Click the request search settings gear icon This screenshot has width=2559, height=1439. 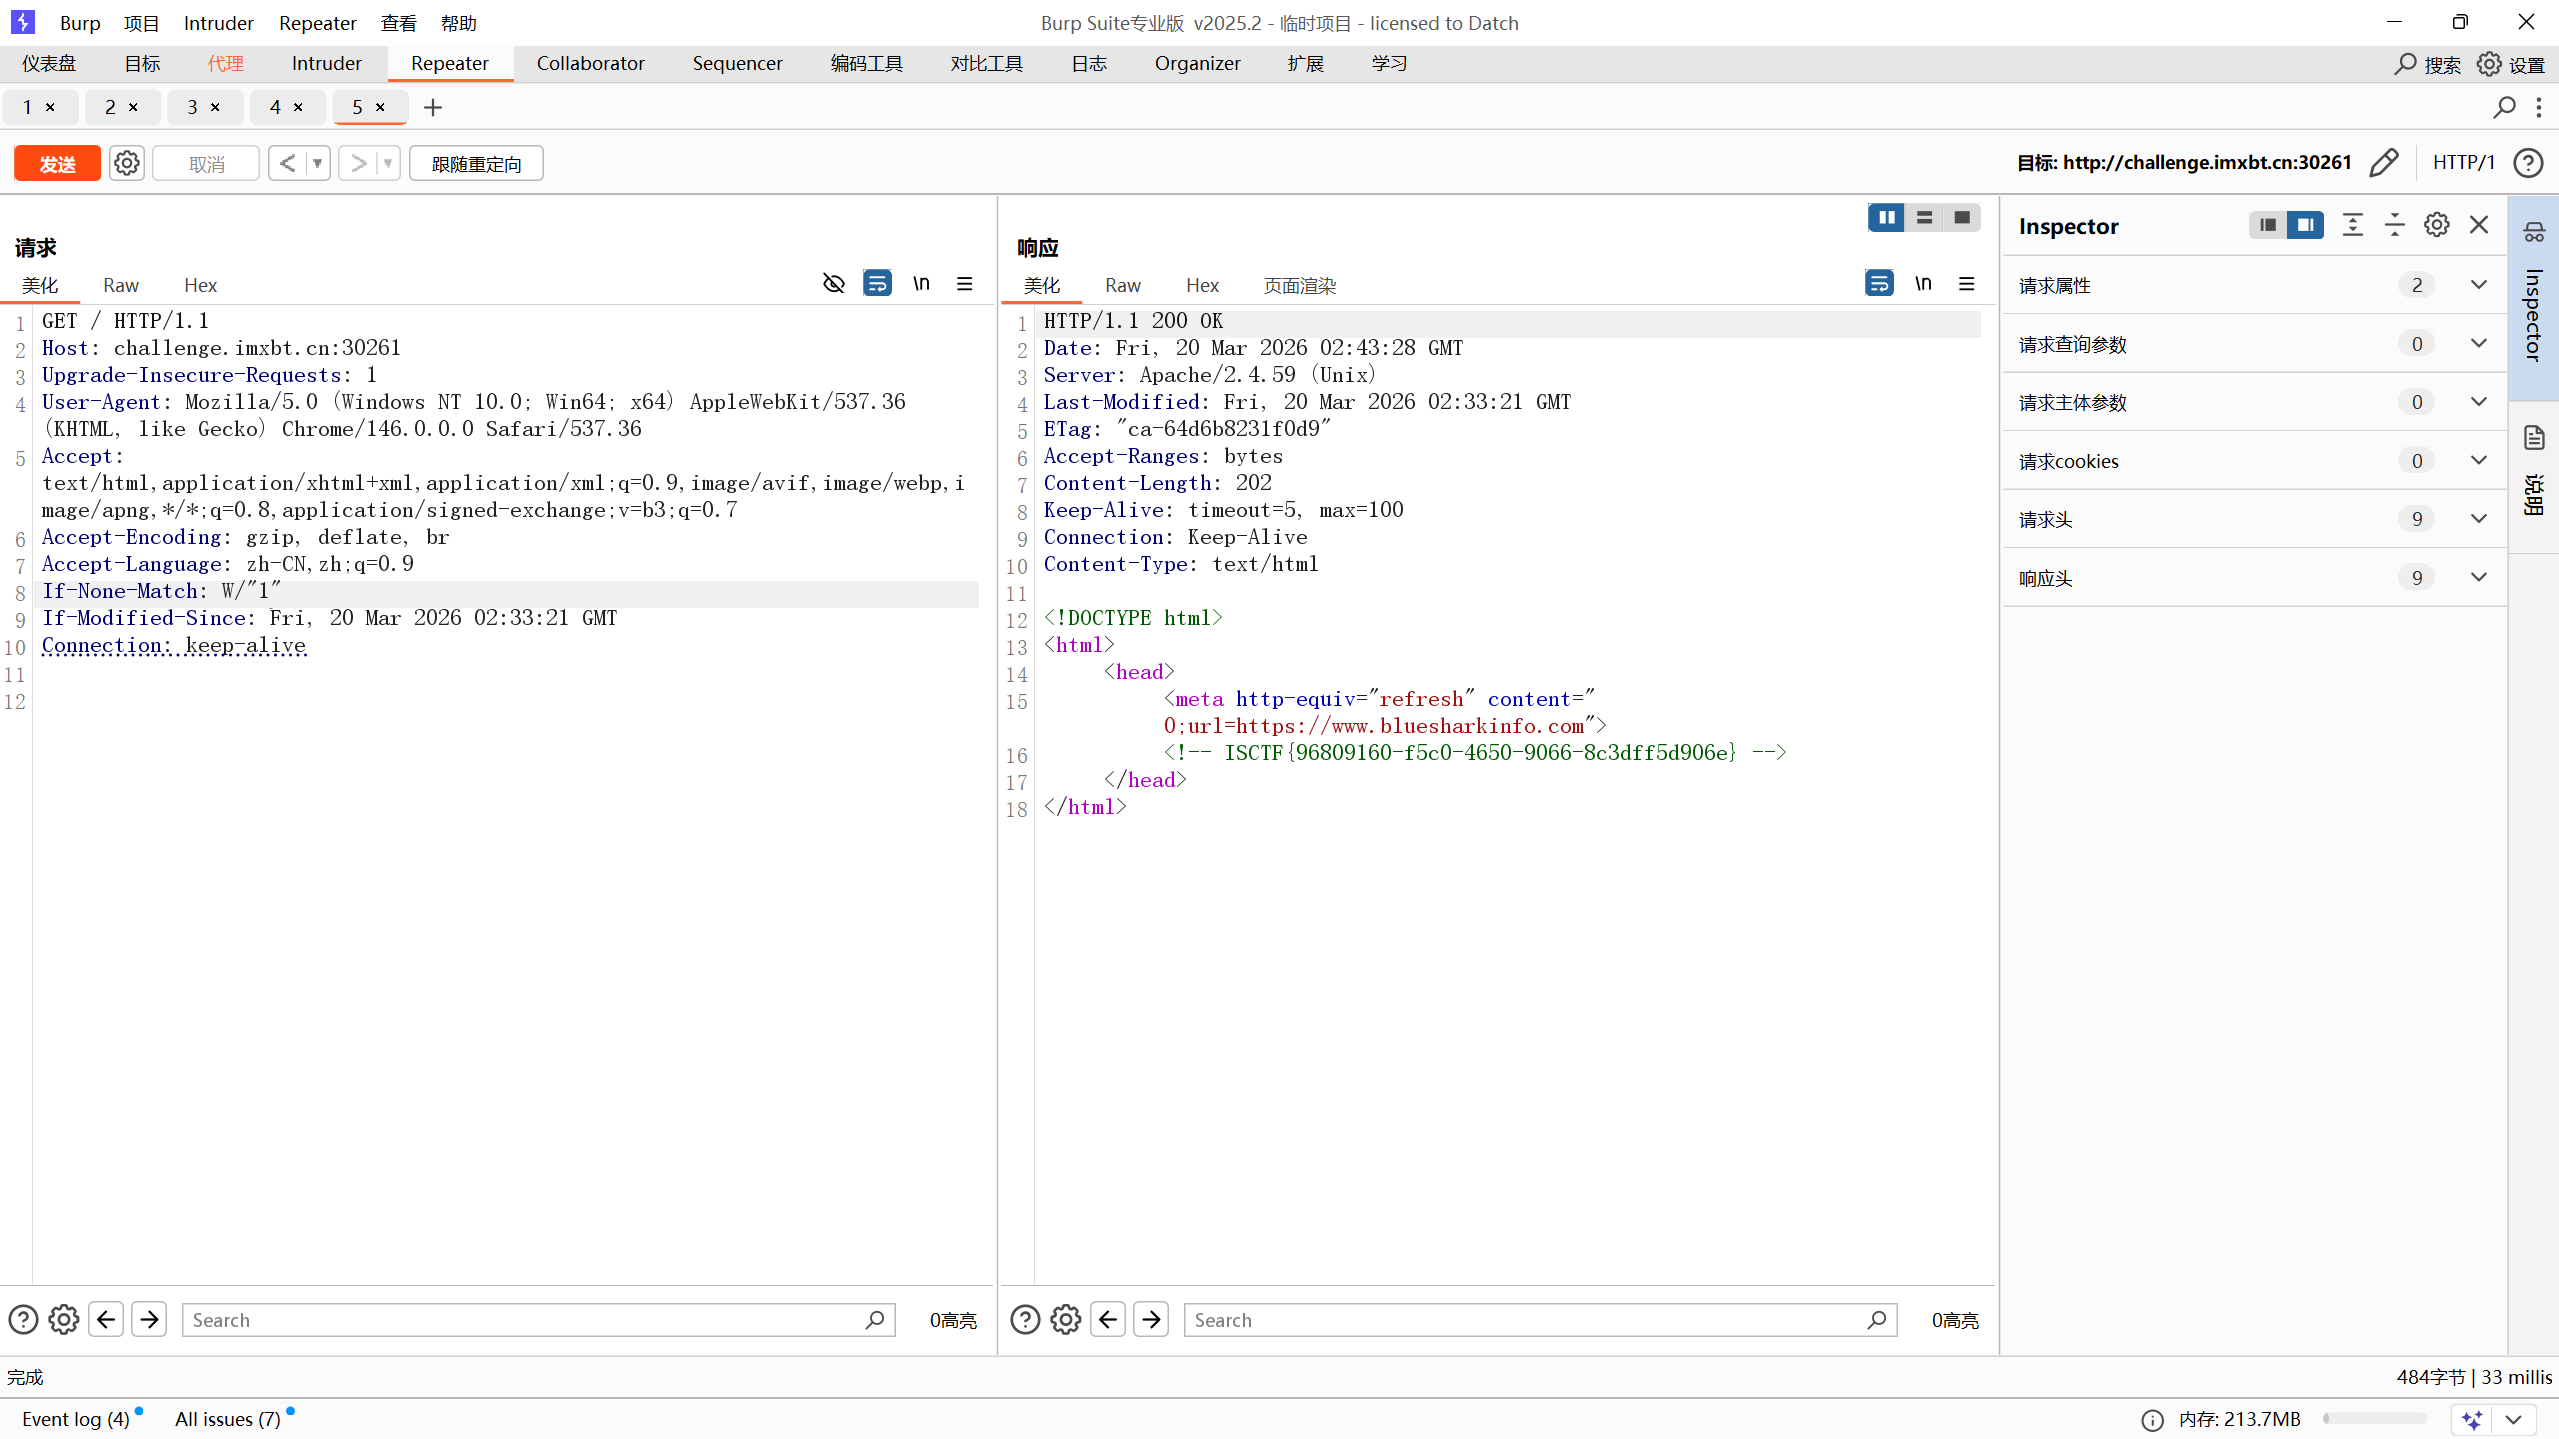(64, 1320)
